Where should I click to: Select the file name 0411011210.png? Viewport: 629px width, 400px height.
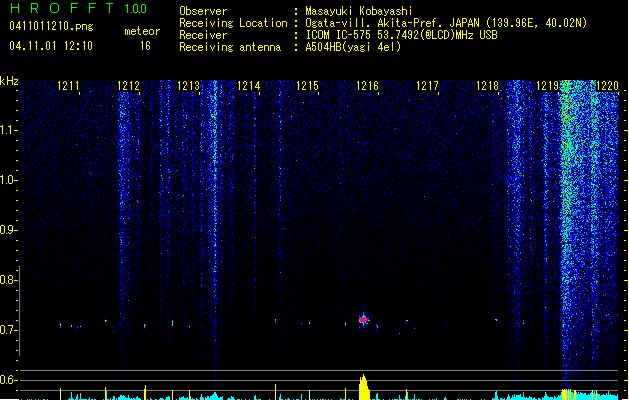click(x=51, y=26)
